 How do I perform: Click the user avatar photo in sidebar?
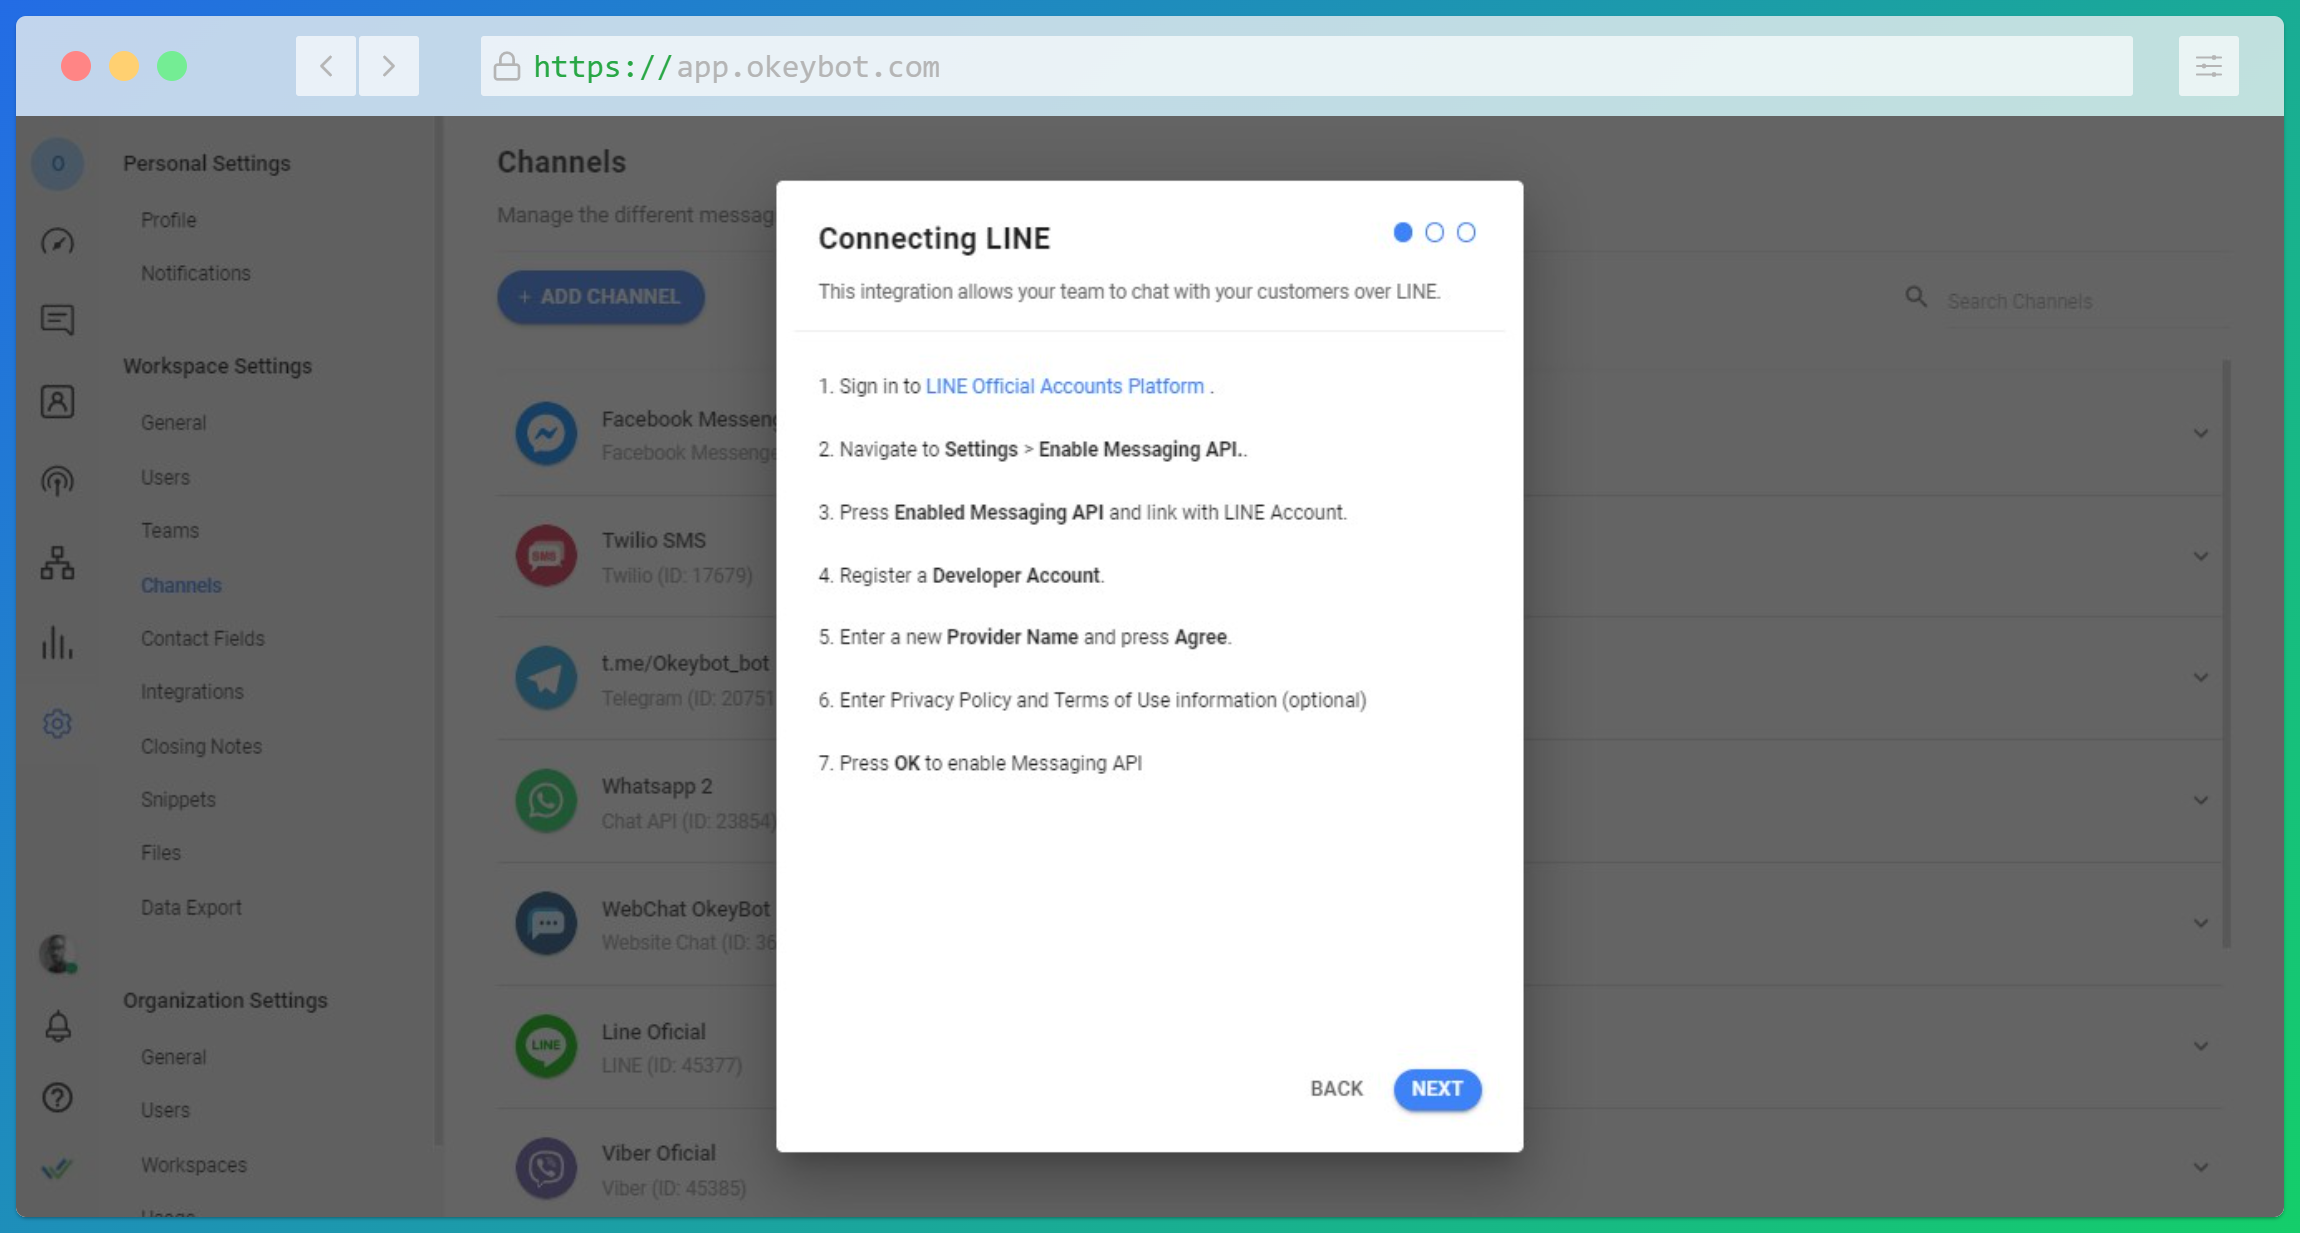point(57,954)
